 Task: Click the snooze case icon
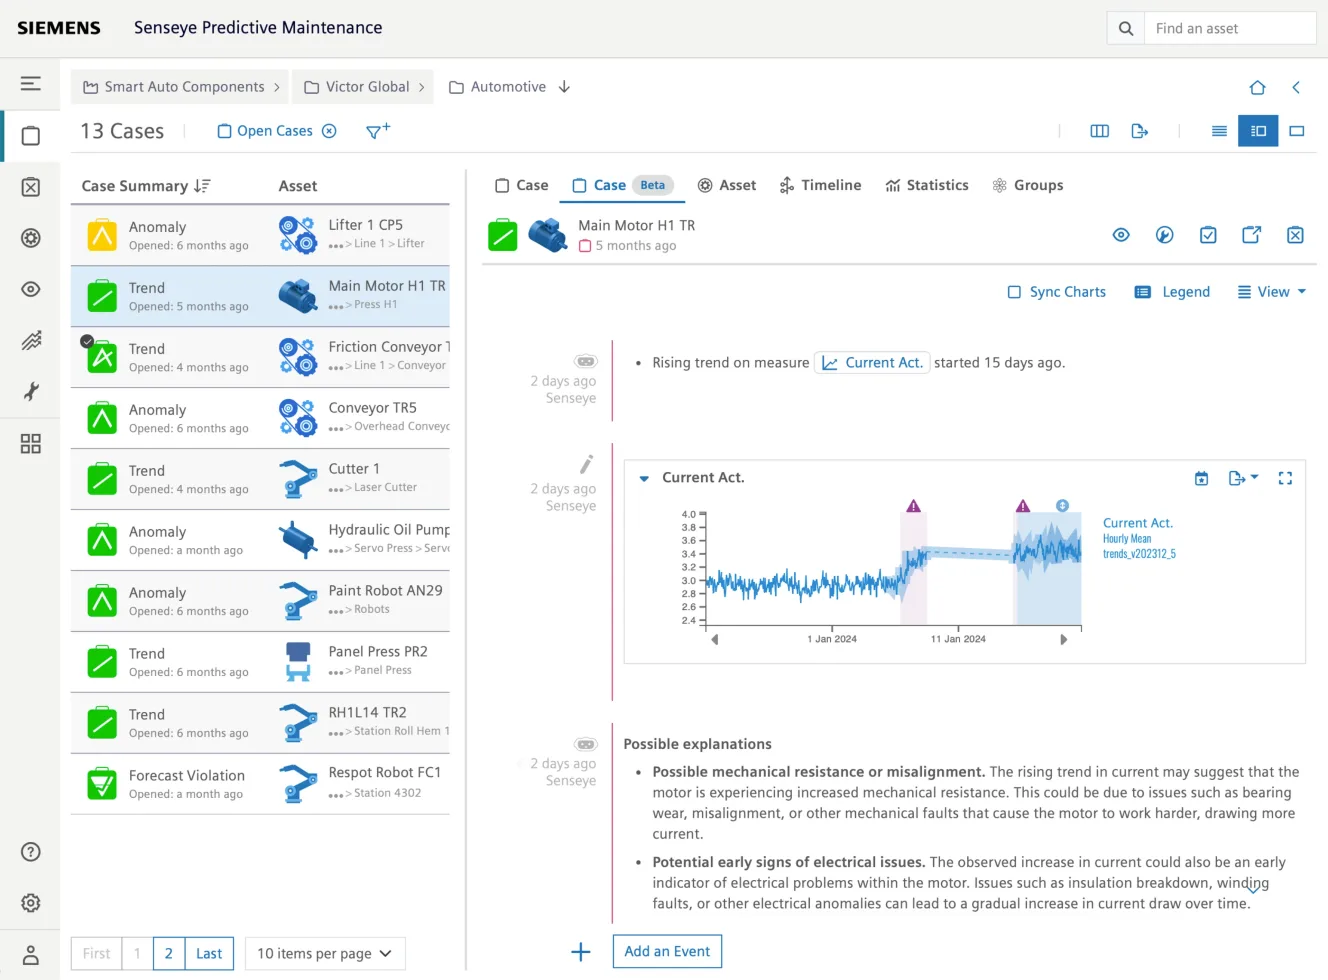coord(1164,235)
